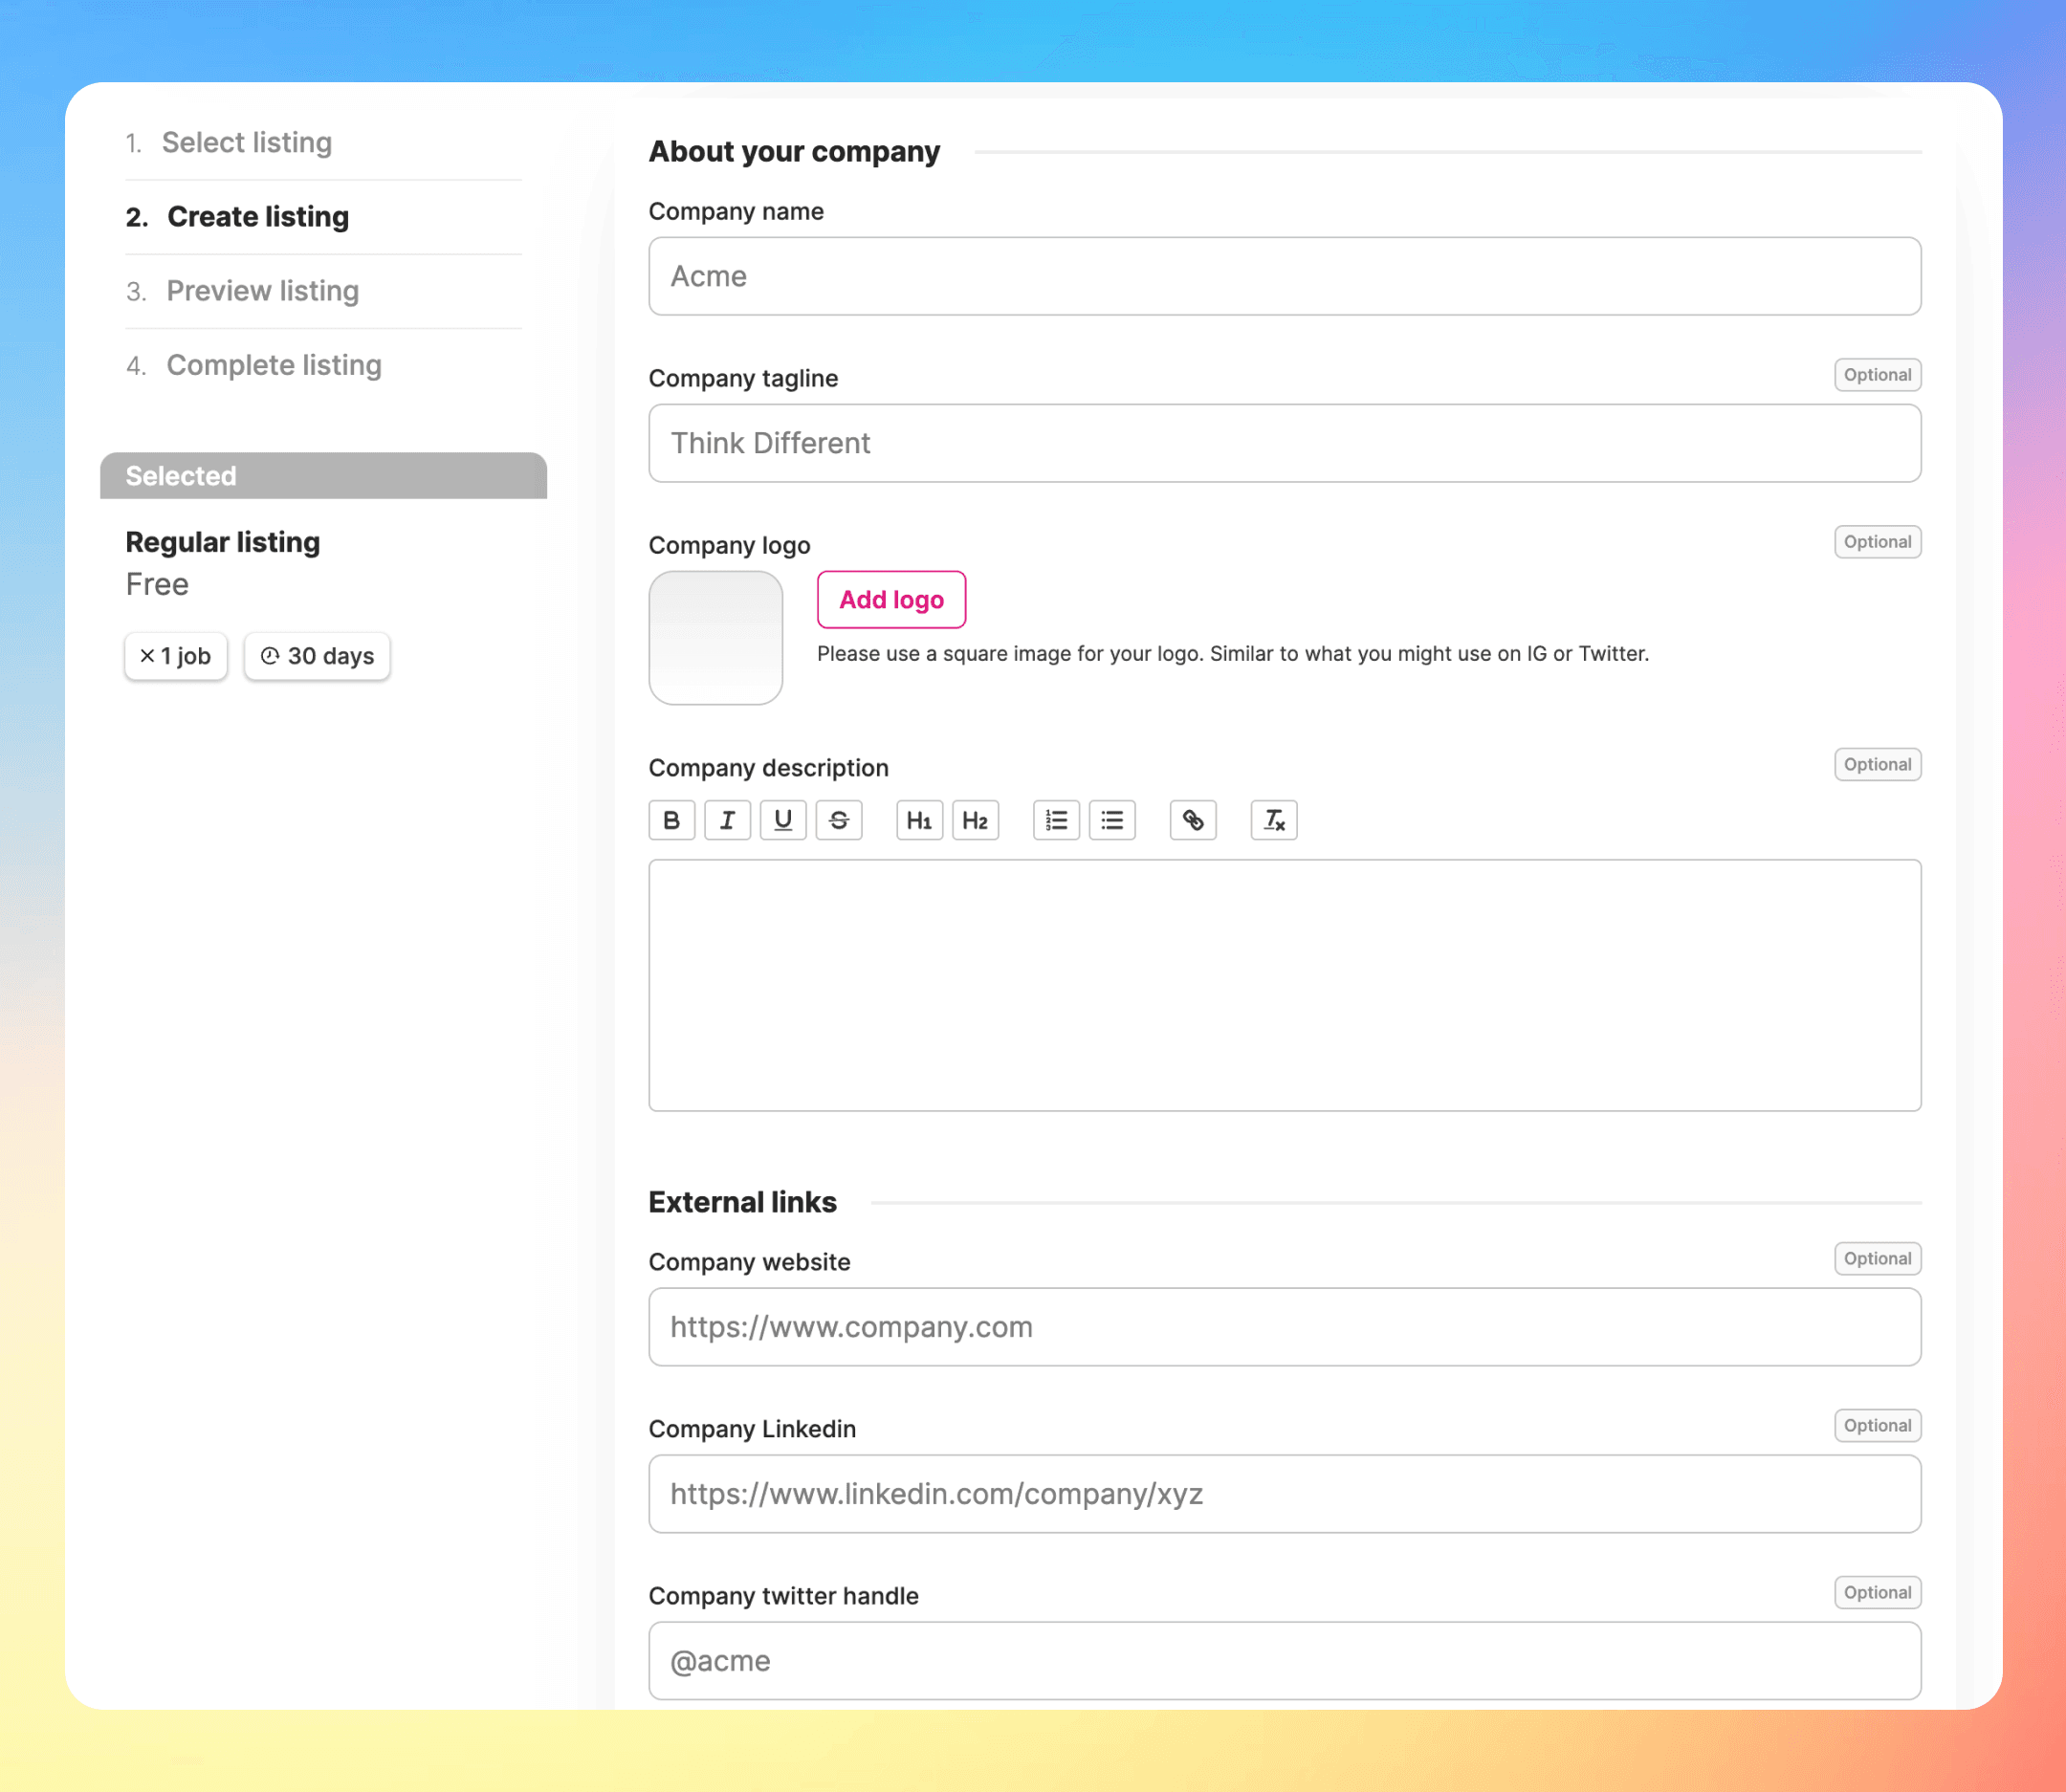Click into the Company tagline field
The width and height of the screenshot is (2066, 1792).
1284,443
